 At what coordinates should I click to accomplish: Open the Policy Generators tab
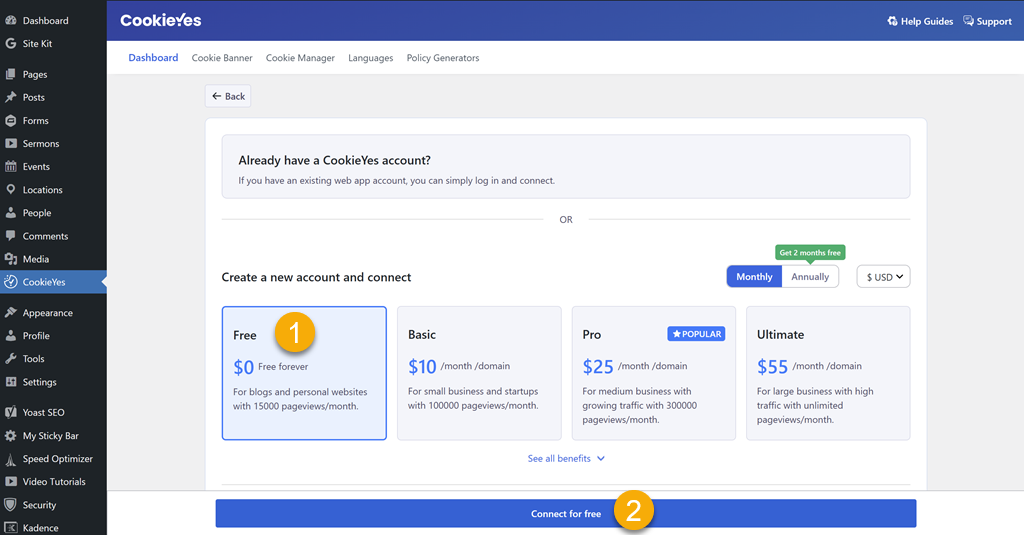click(443, 57)
